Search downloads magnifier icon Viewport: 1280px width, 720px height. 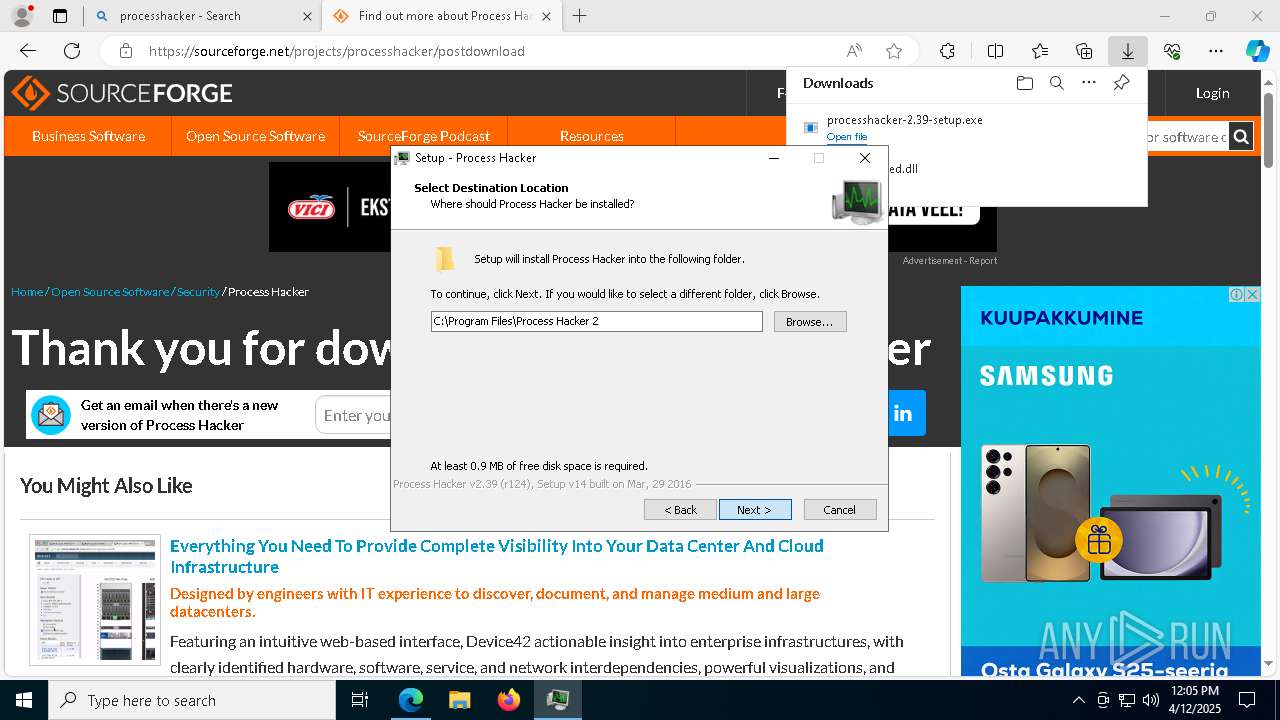1056,83
